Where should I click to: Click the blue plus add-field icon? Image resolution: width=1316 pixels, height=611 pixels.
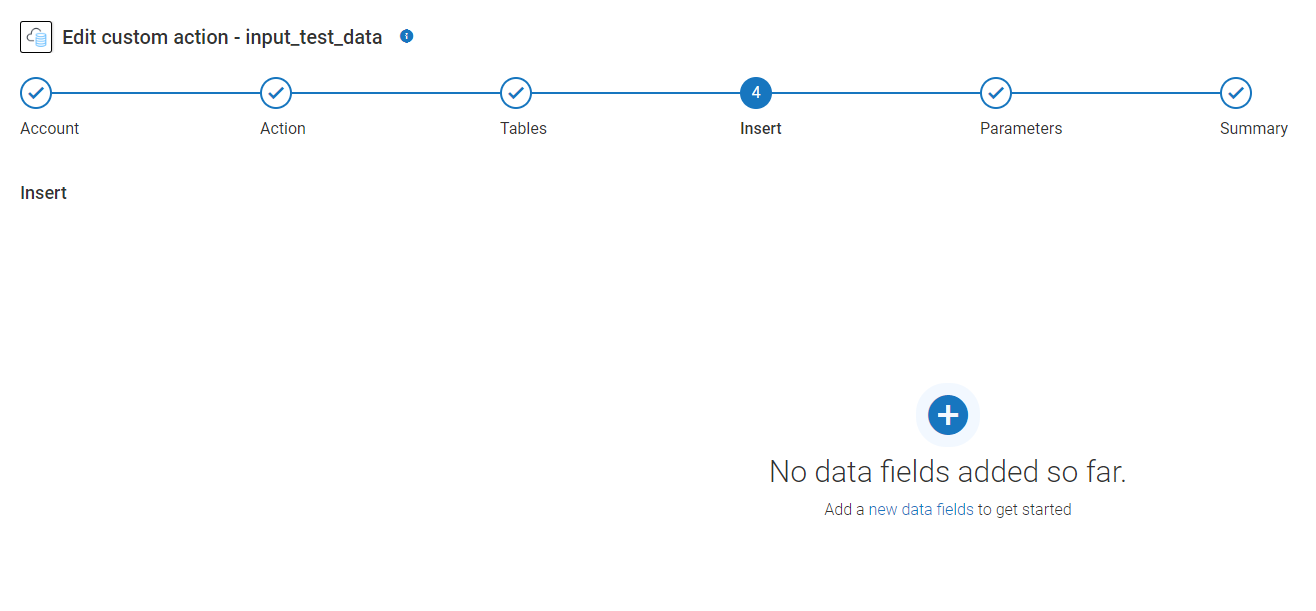(x=948, y=414)
